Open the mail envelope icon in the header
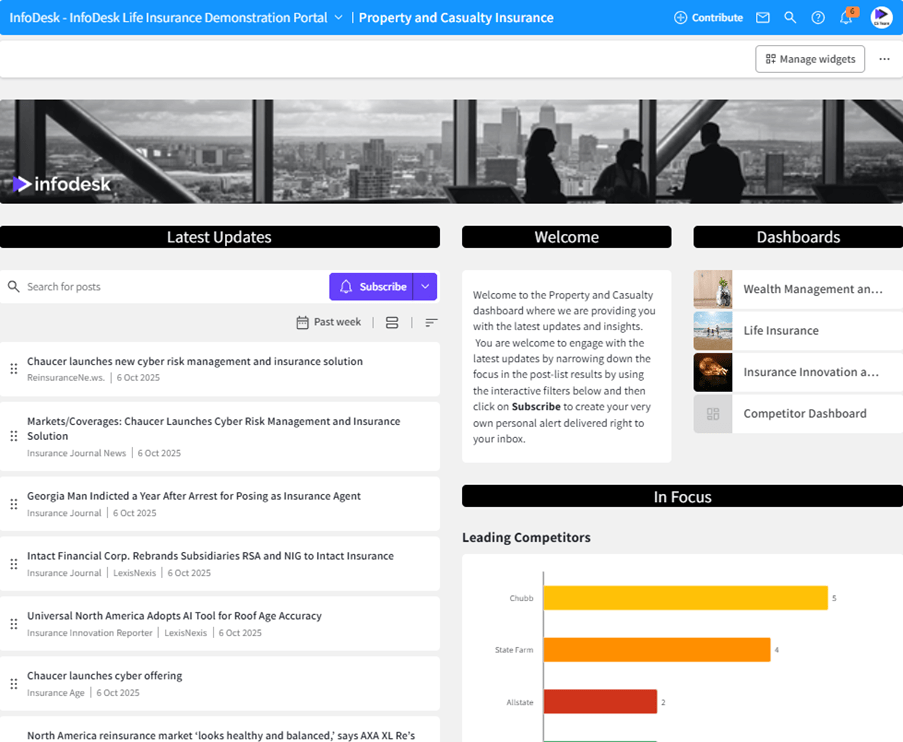 (x=762, y=17)
